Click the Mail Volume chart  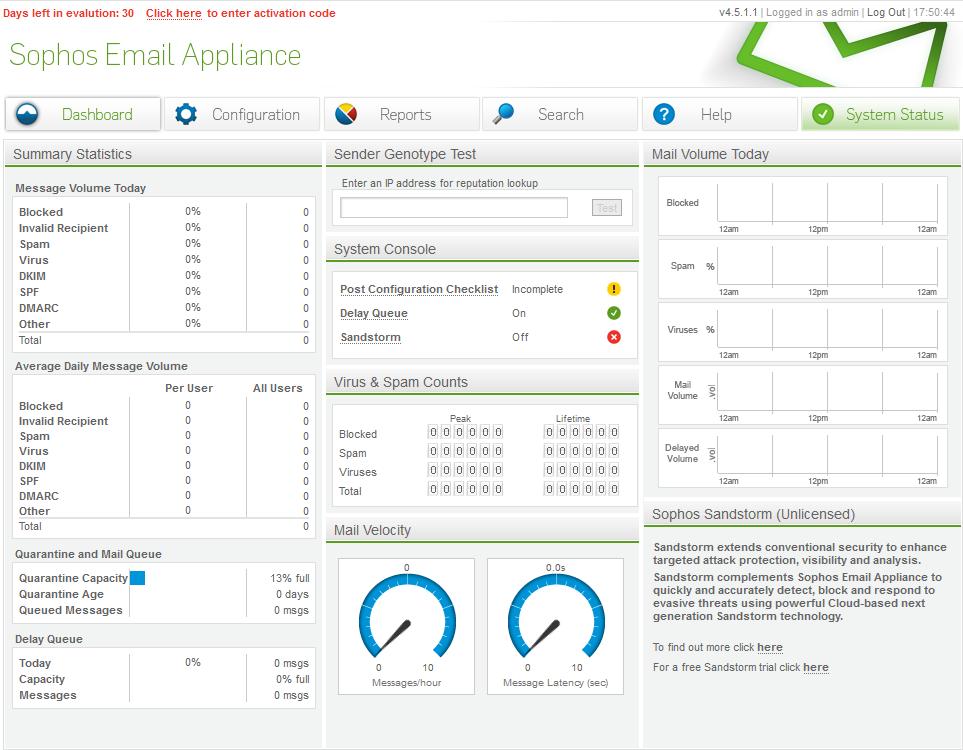tap(803, 396)
